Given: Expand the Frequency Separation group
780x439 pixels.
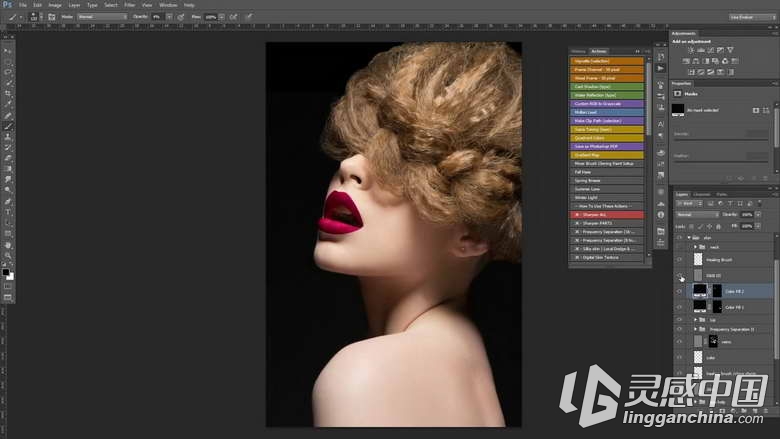Looking at the screenshot, I should [695, 329].
